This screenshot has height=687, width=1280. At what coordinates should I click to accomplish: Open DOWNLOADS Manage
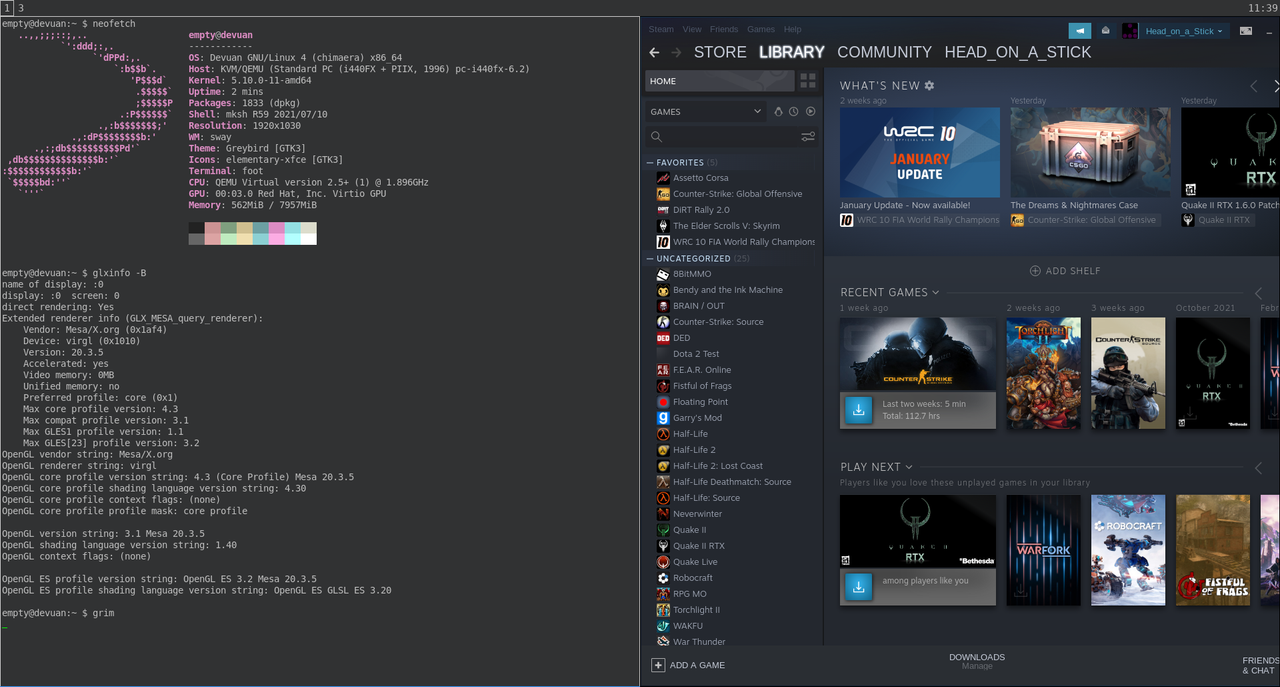coord(977,661)
